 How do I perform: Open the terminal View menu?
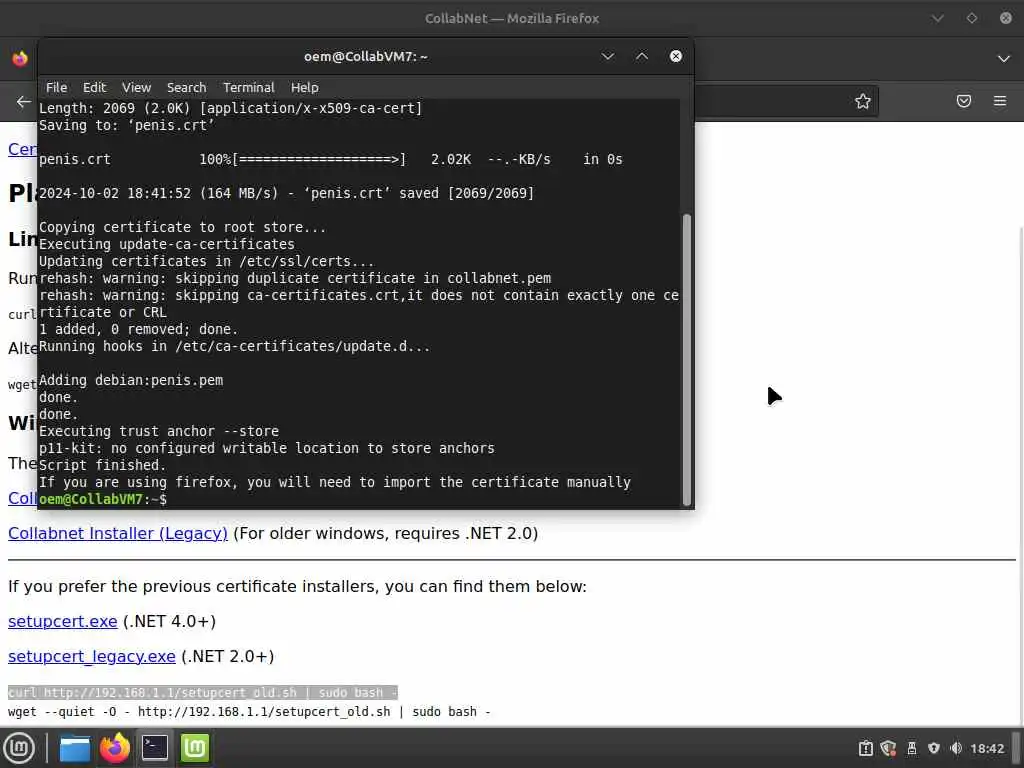coord(136,88)
